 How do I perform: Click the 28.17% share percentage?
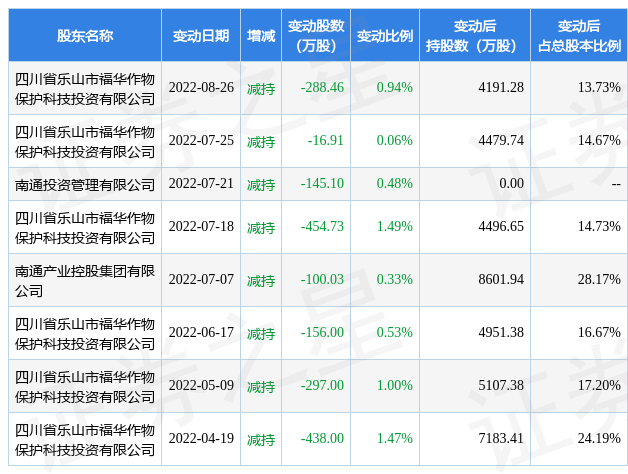tap(599, 279)
